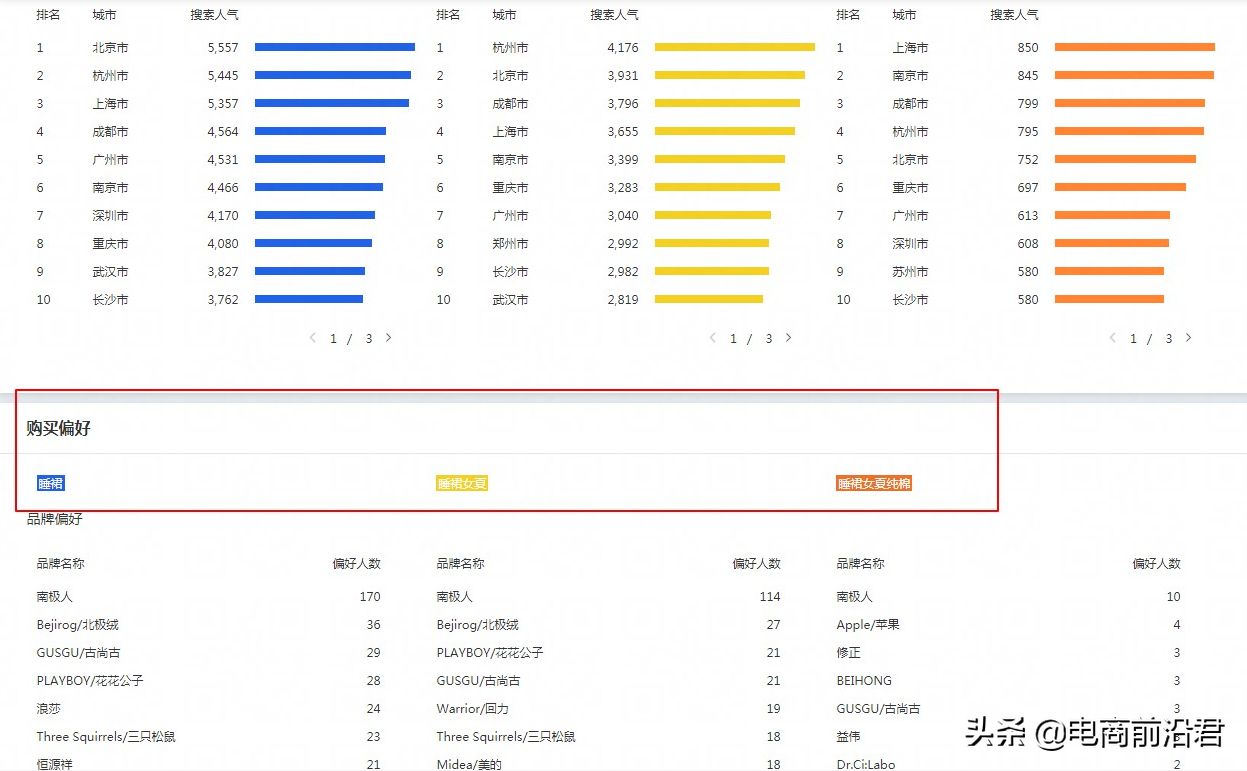Go to next page under blue-bar city table
Image resolution: width=1247 pixels, height=771 pixels.
coord(389,338)
